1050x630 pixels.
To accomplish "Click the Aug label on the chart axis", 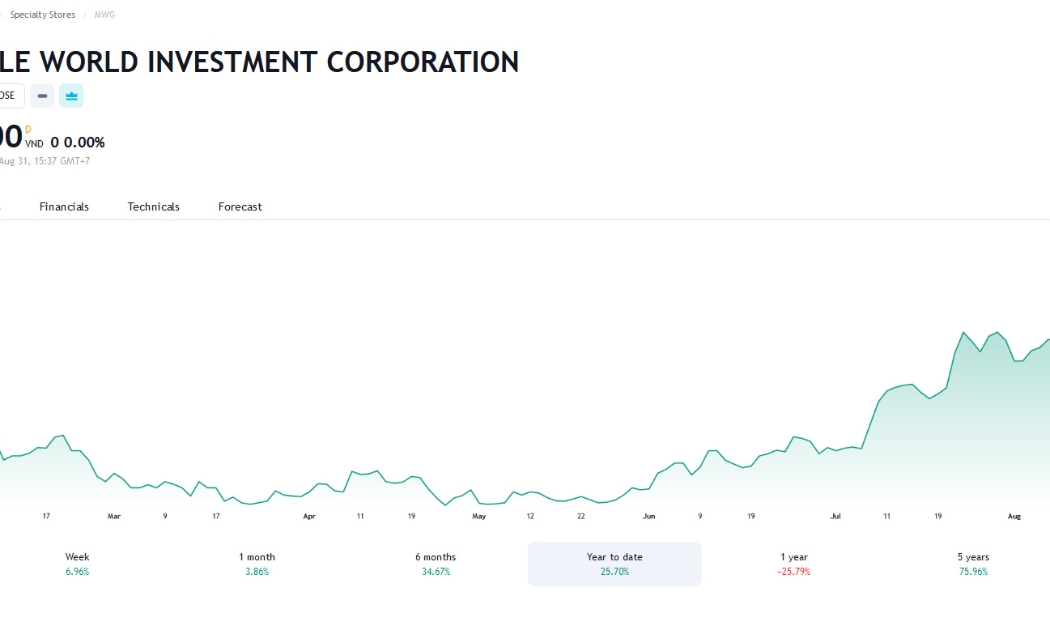I will [x=1015, y=516].
